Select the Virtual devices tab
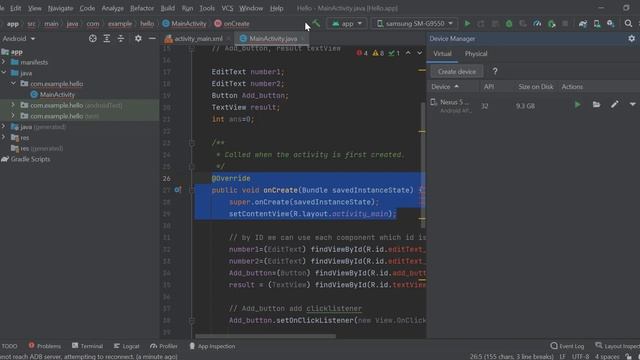Viewport: 640px width, 360px height. [442, 53]
